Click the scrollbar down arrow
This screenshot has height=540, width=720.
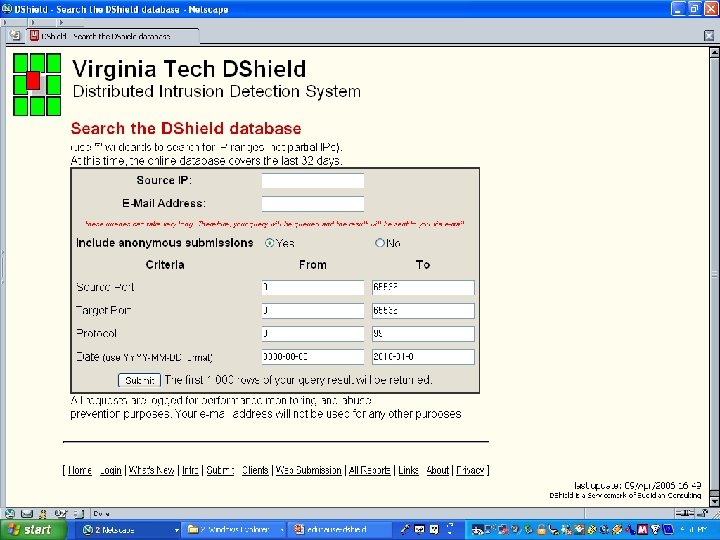click(x=714, y=501)
